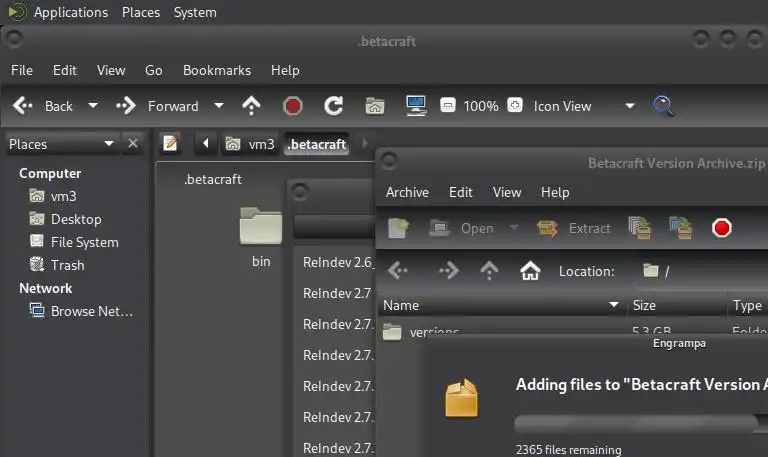Screen dimensions: 768x457
Task: Open the Places panel menu
Action: pos(141,12)
